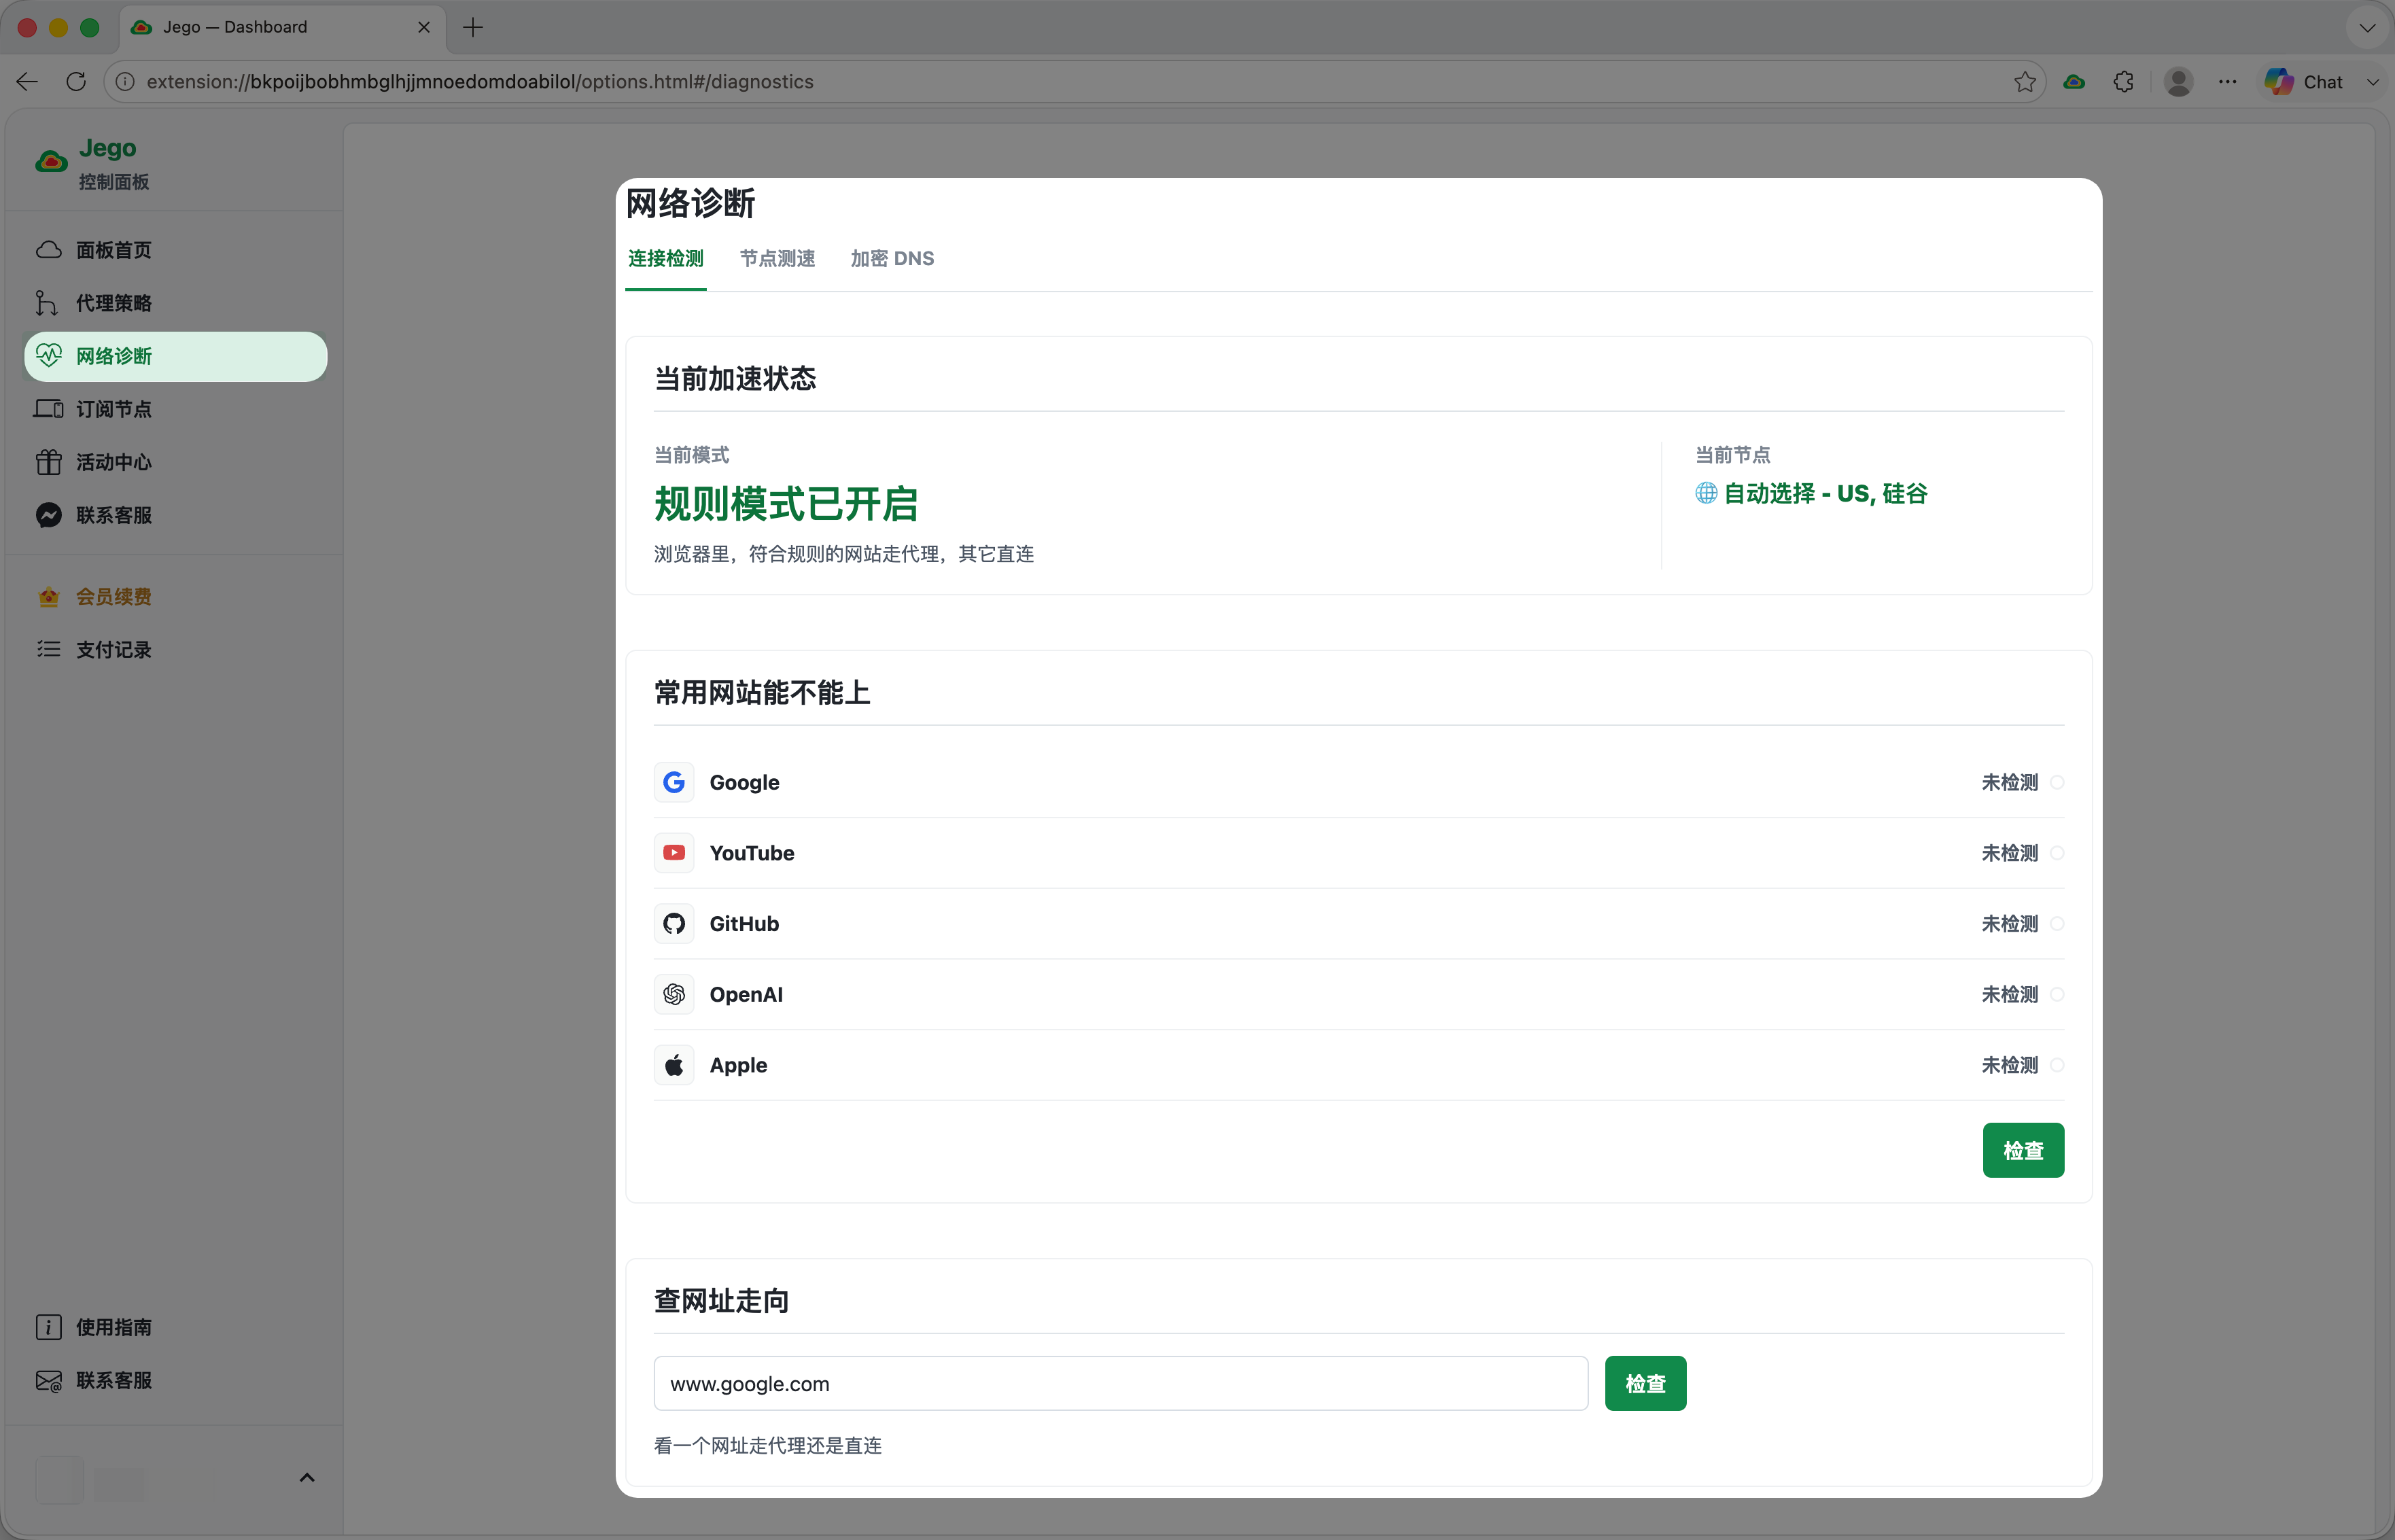Viewport: 2395px width, 1540px height.
Task: Click 未检测 status text in Apple row
Action: (x=2009, y=1065)
